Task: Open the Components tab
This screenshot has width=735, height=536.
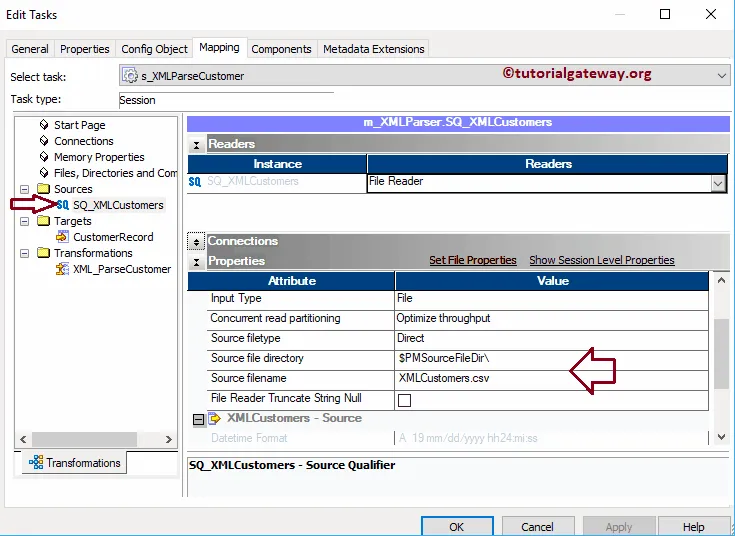Action: pyautogui.click(x=281, y=49)
